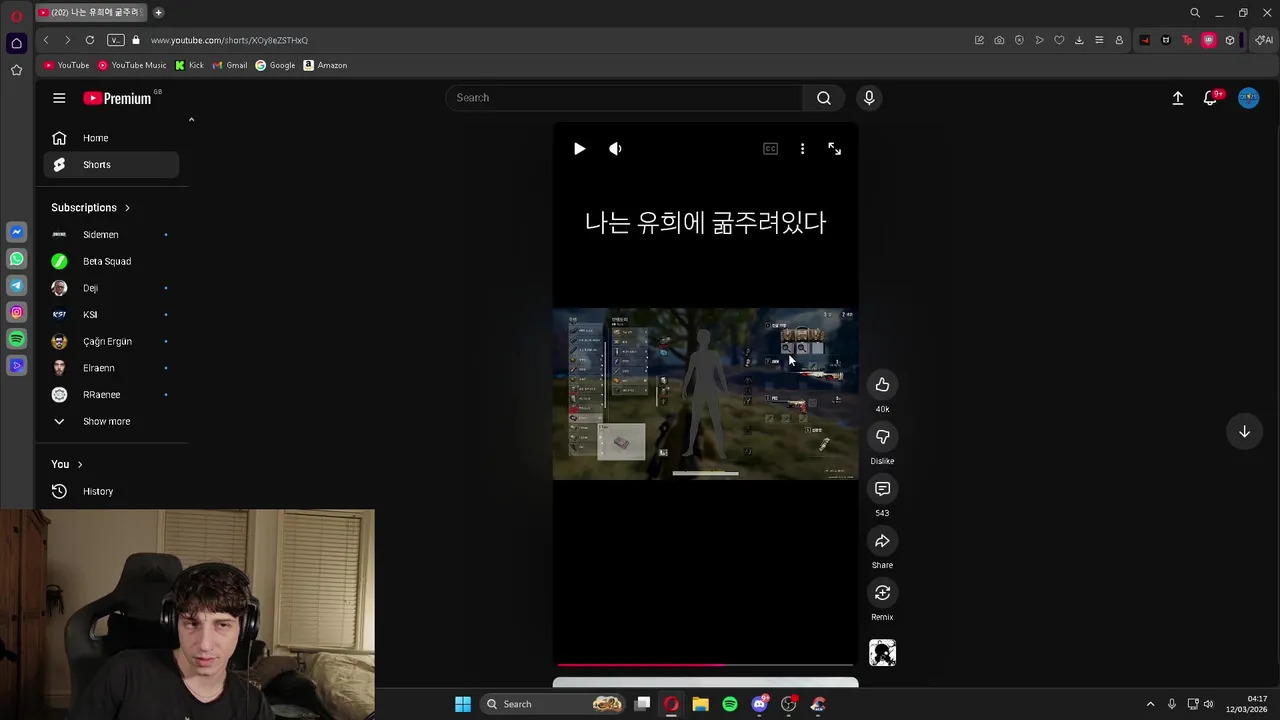Open the KSI channel subscription
The width and height of the screenshot is (1280, 720).
[x=111, y=314]
